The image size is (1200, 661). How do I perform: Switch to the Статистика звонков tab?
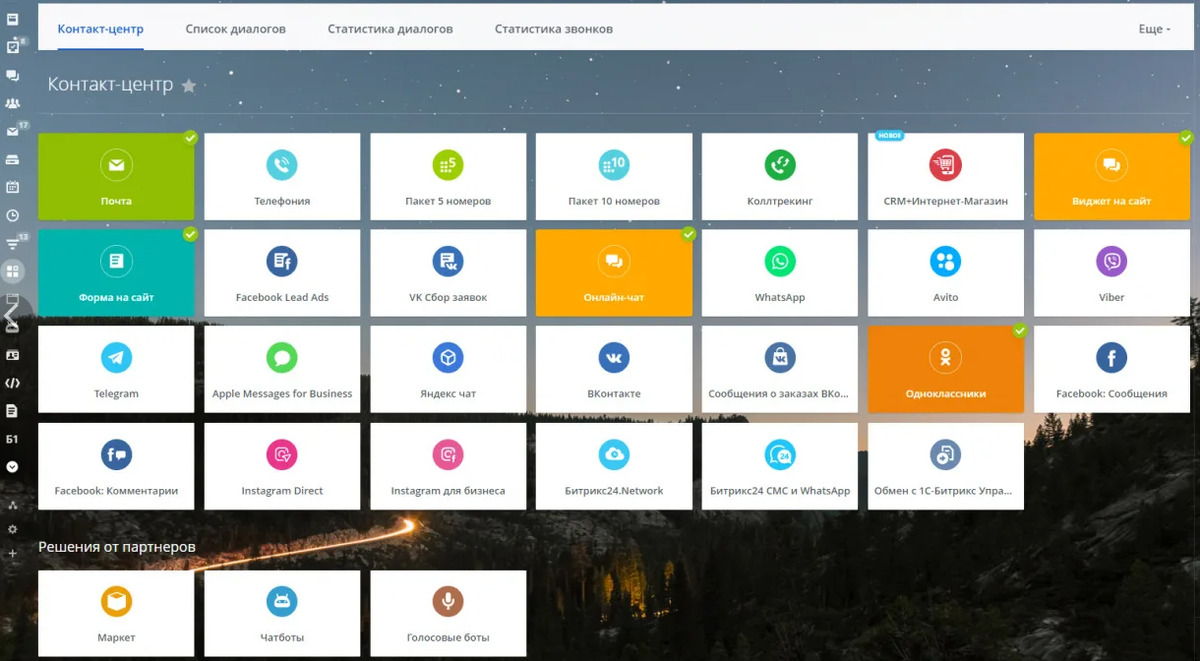554,29
